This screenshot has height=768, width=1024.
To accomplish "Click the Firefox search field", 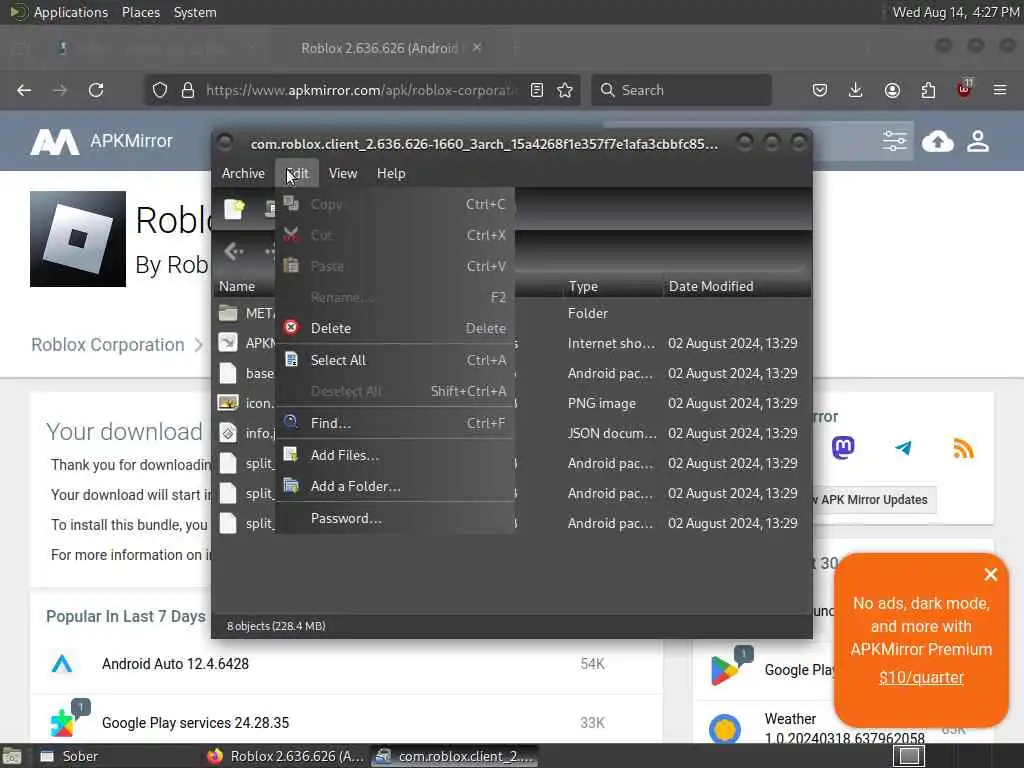I will point(681,90).
